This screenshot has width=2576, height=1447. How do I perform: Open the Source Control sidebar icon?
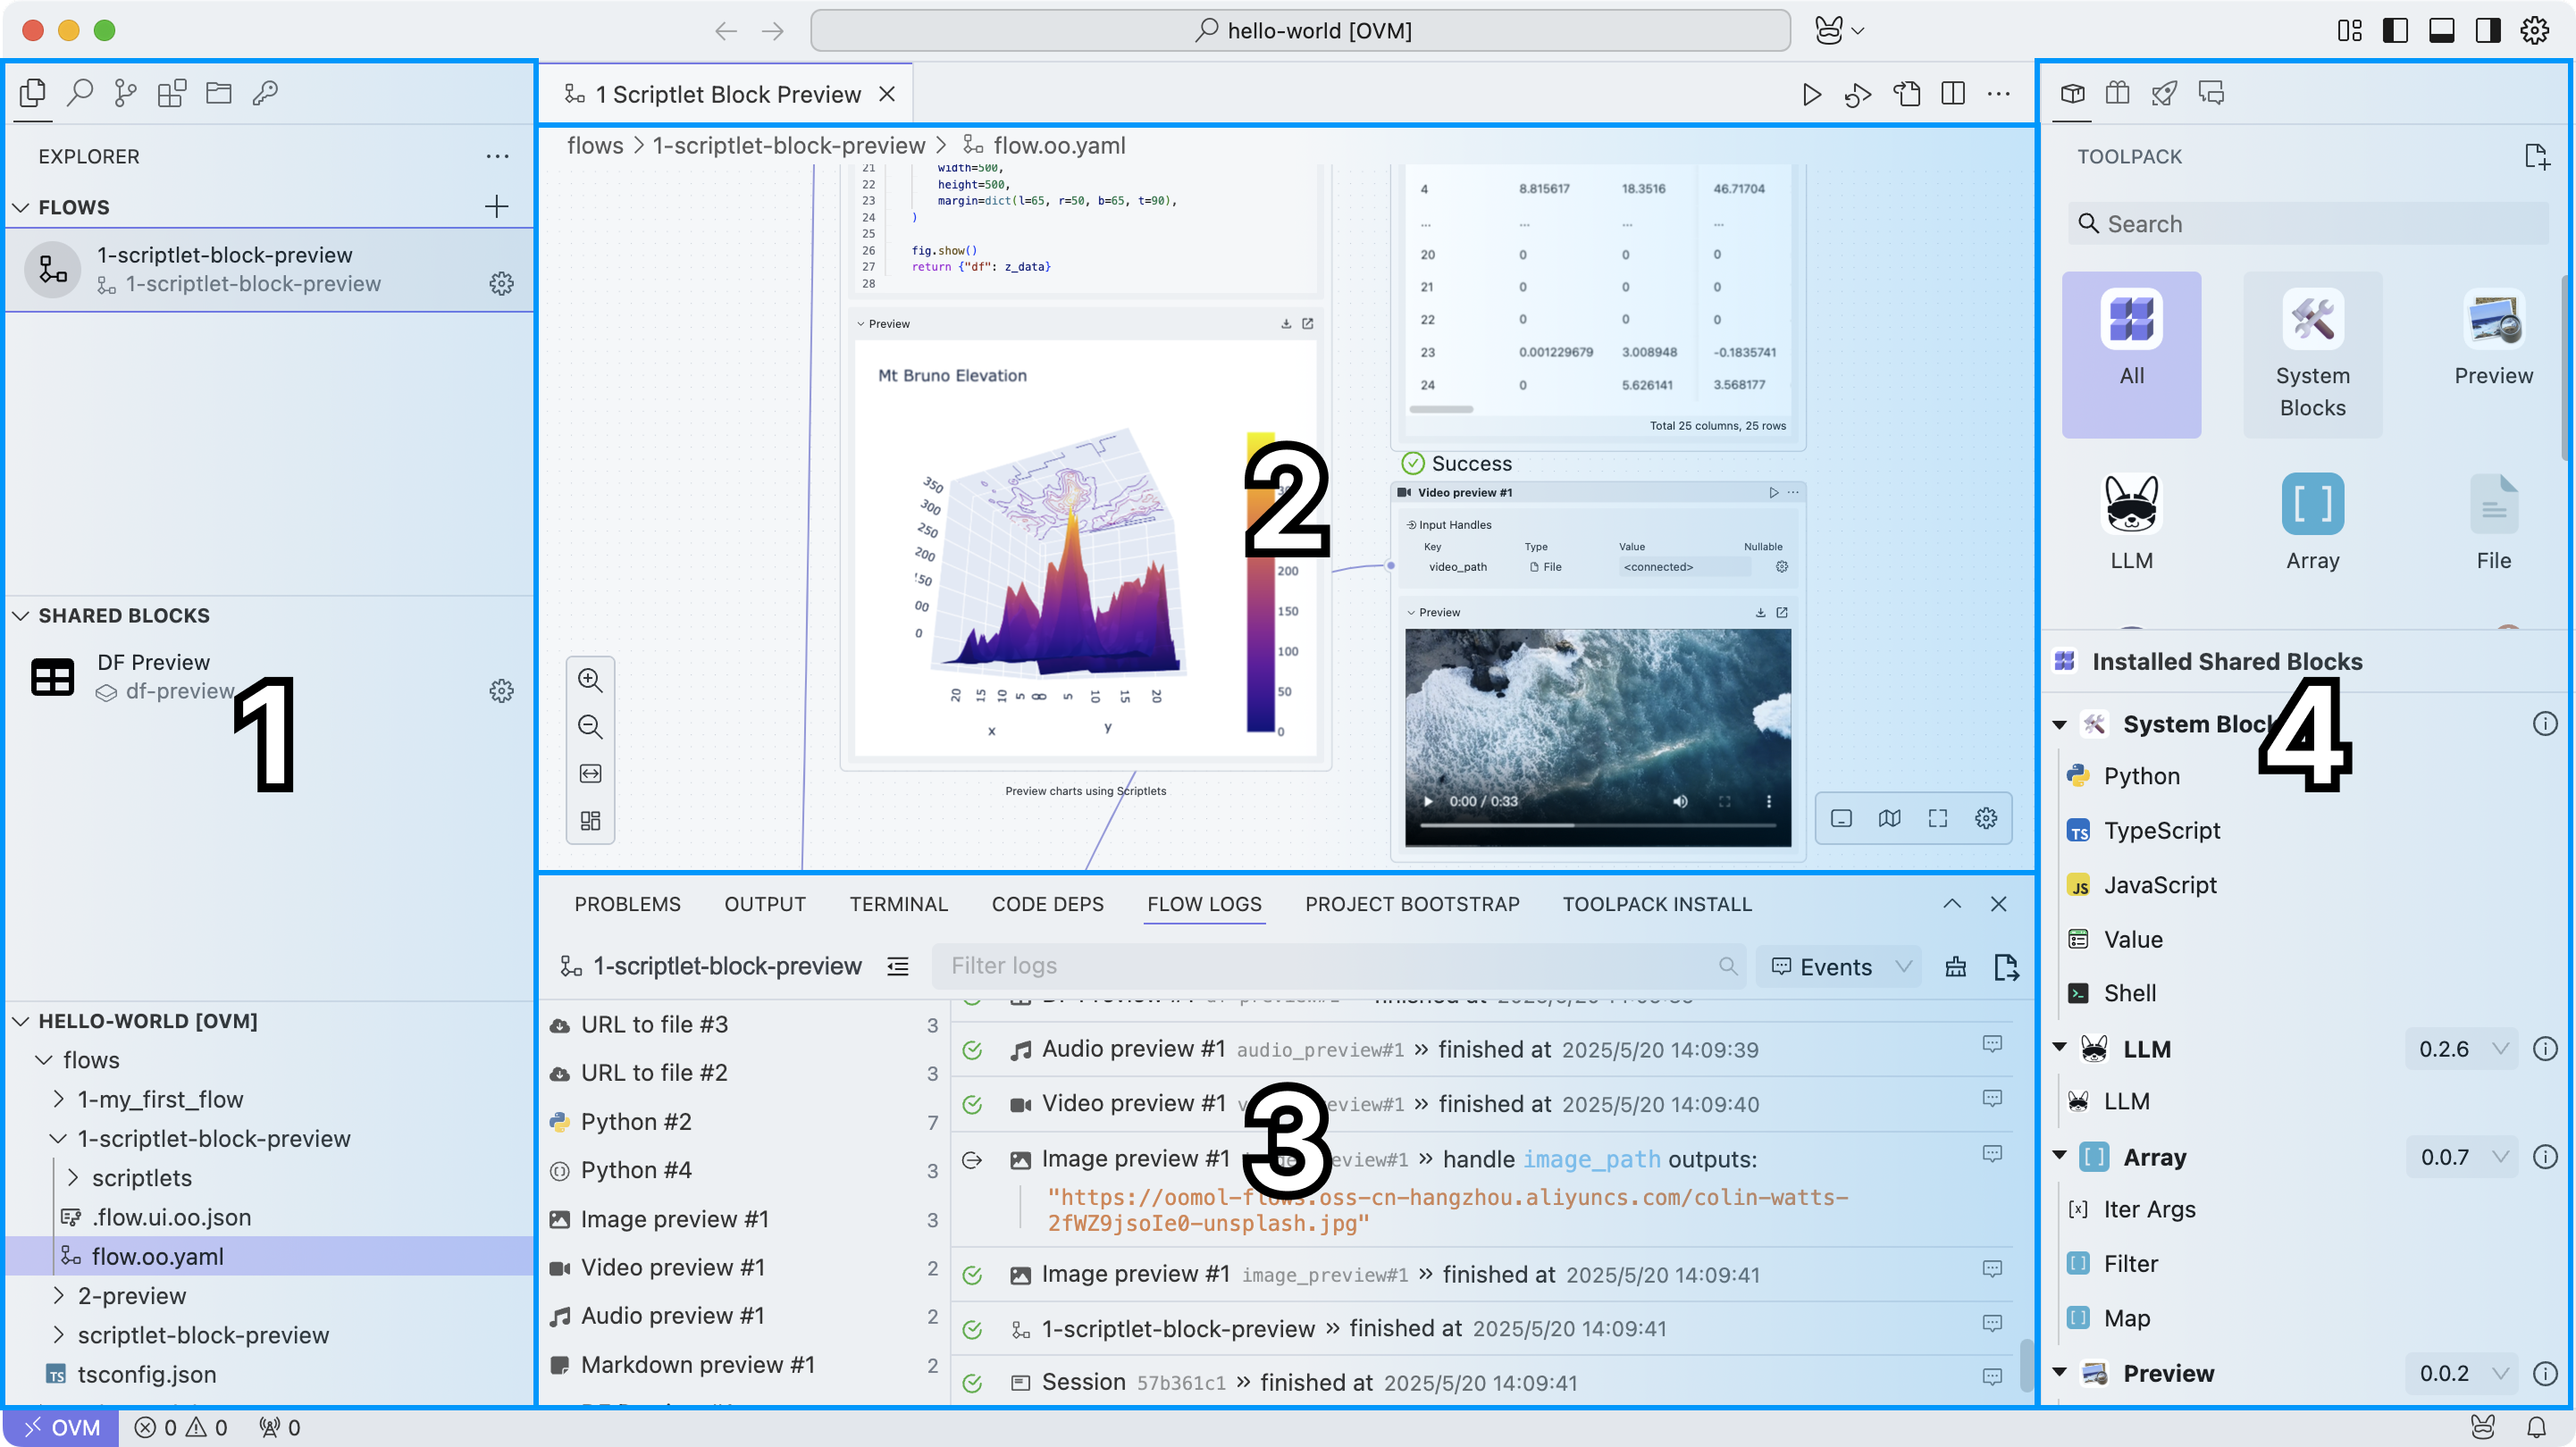click(x=125, y=93)
